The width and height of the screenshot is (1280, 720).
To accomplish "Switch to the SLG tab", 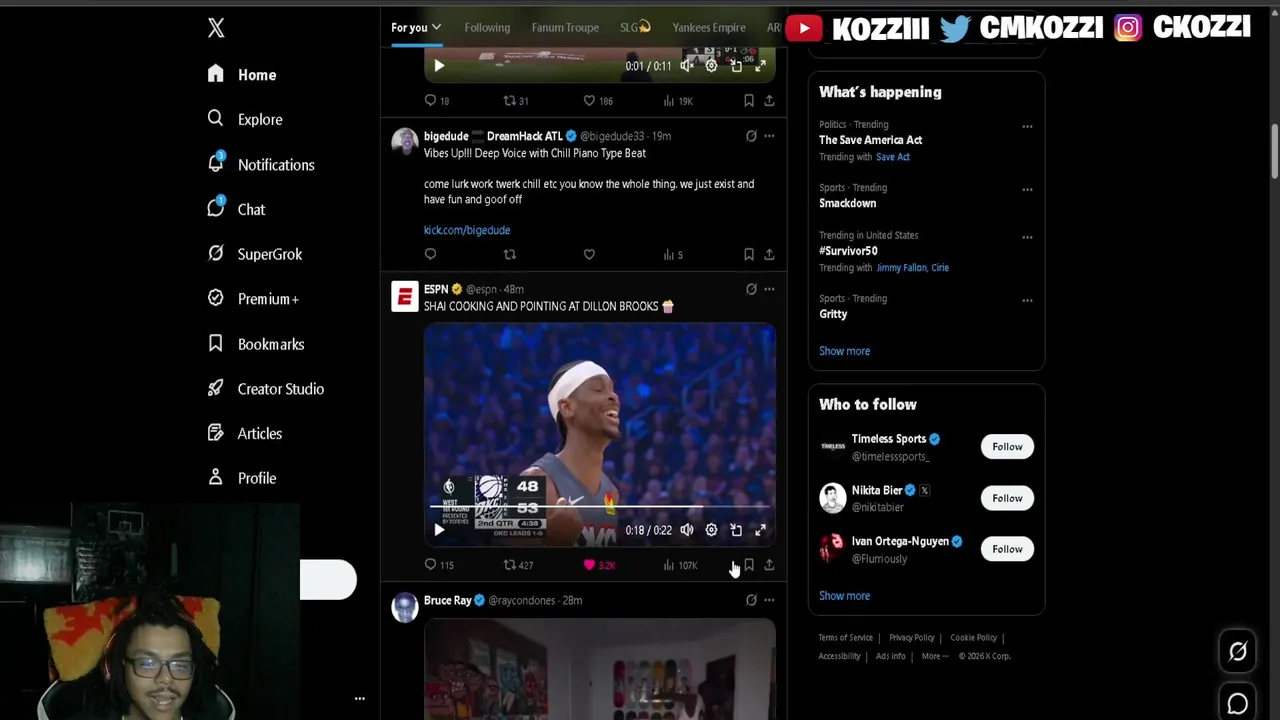I will click(x=635, y=27).
